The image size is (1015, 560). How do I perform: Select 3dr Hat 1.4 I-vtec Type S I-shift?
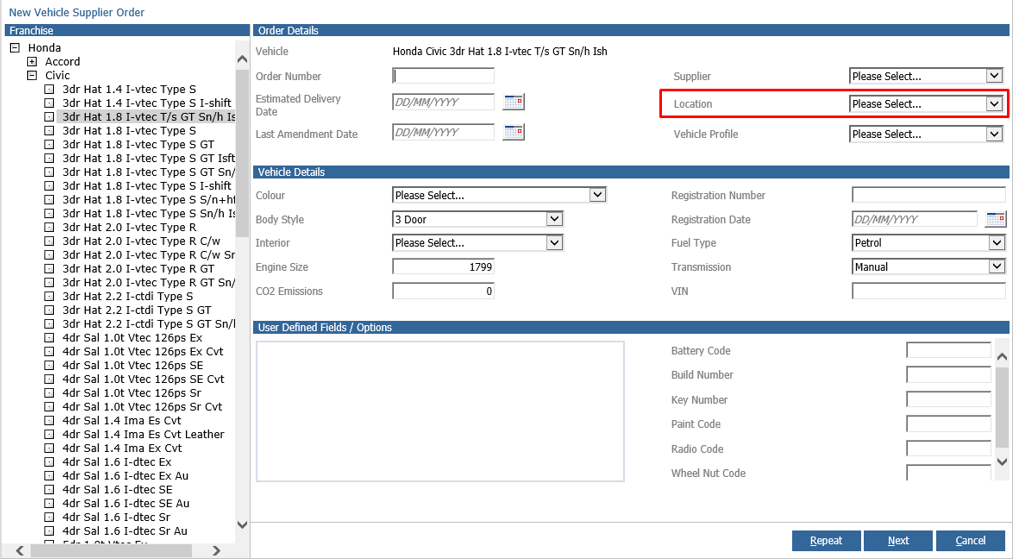pyautogui.click(x=146, y=103)
